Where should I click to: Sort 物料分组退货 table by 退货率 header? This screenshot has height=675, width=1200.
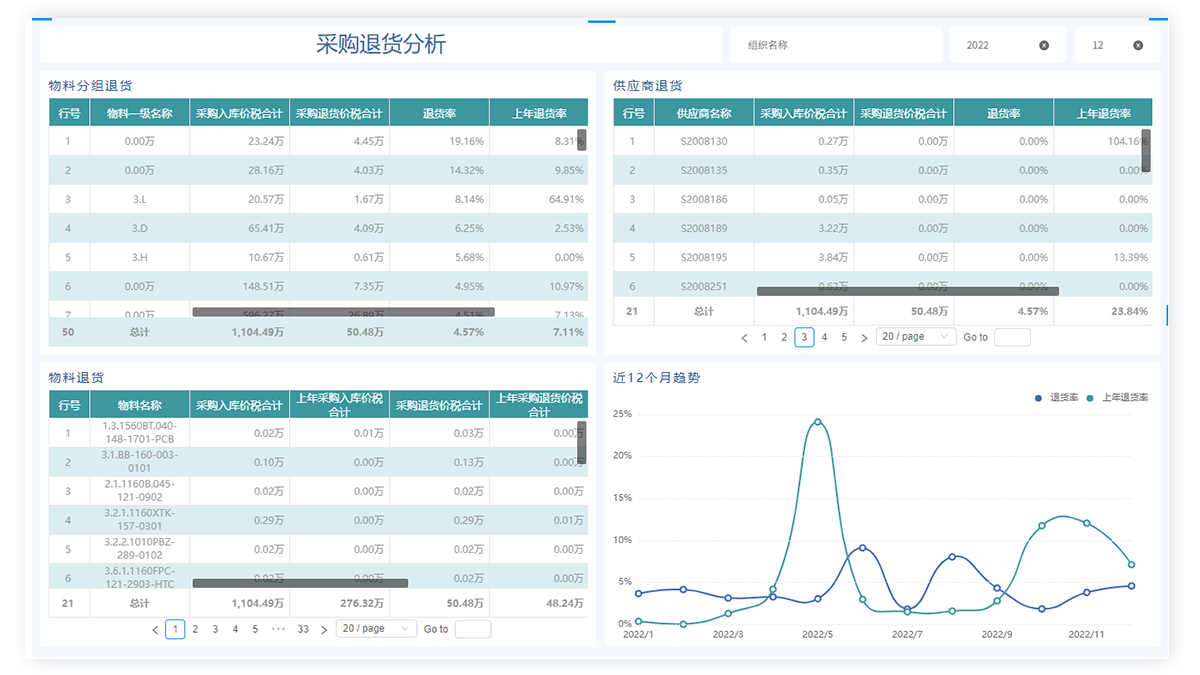point(439,113)
